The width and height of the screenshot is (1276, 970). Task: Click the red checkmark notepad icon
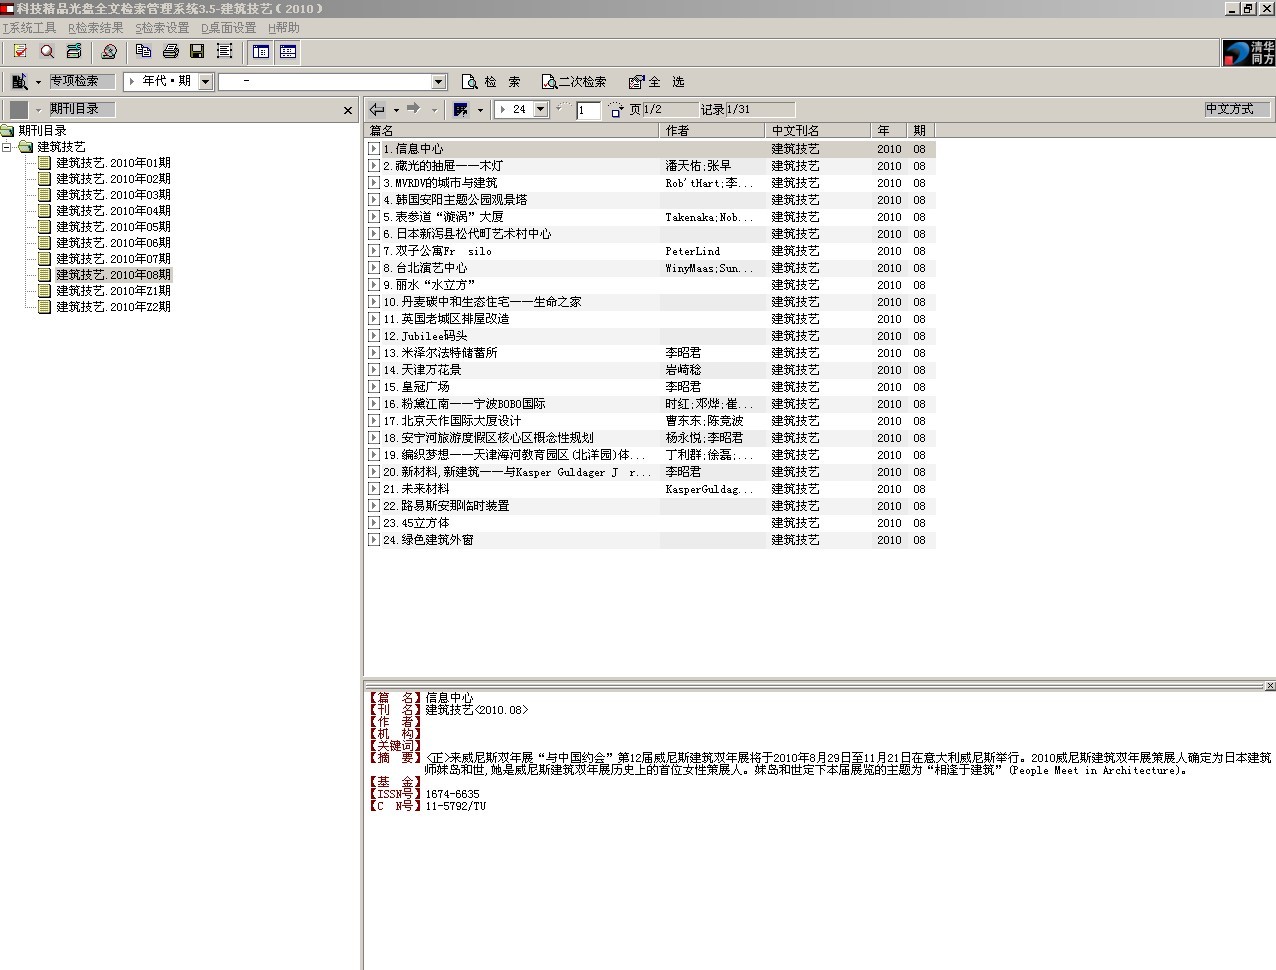coord(20,52)
